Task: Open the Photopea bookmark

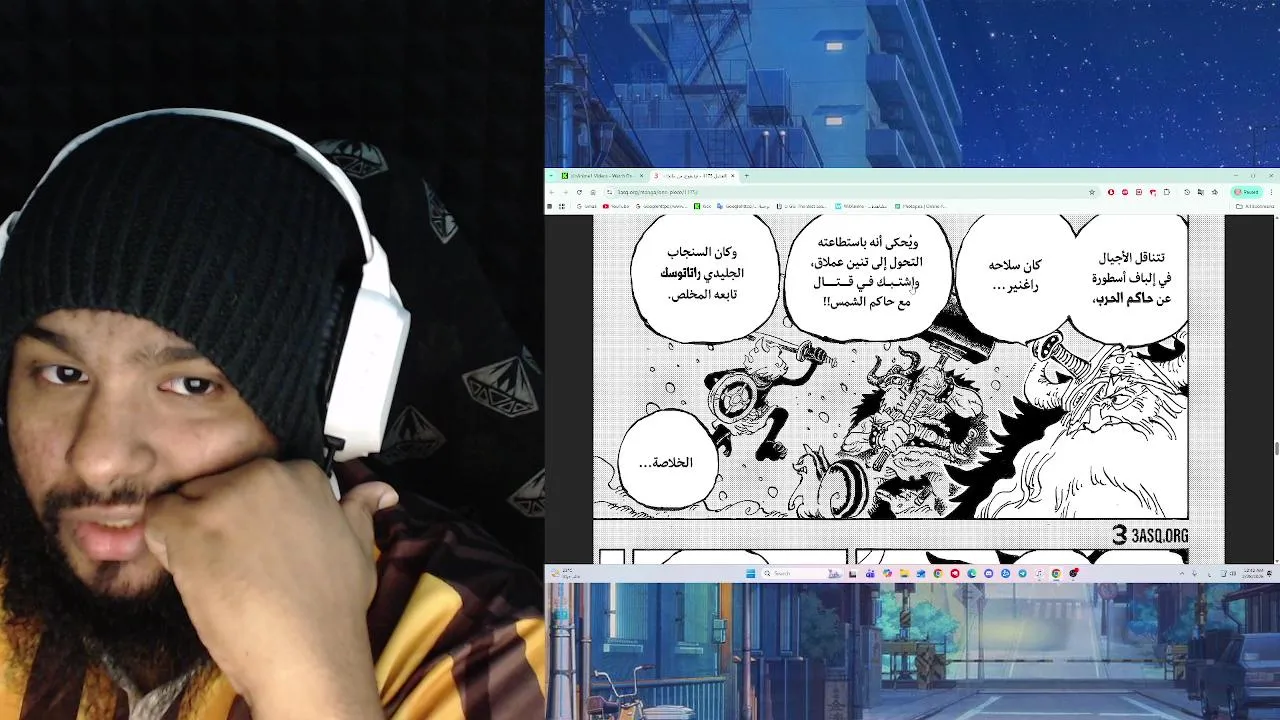Action: (922, 206)
